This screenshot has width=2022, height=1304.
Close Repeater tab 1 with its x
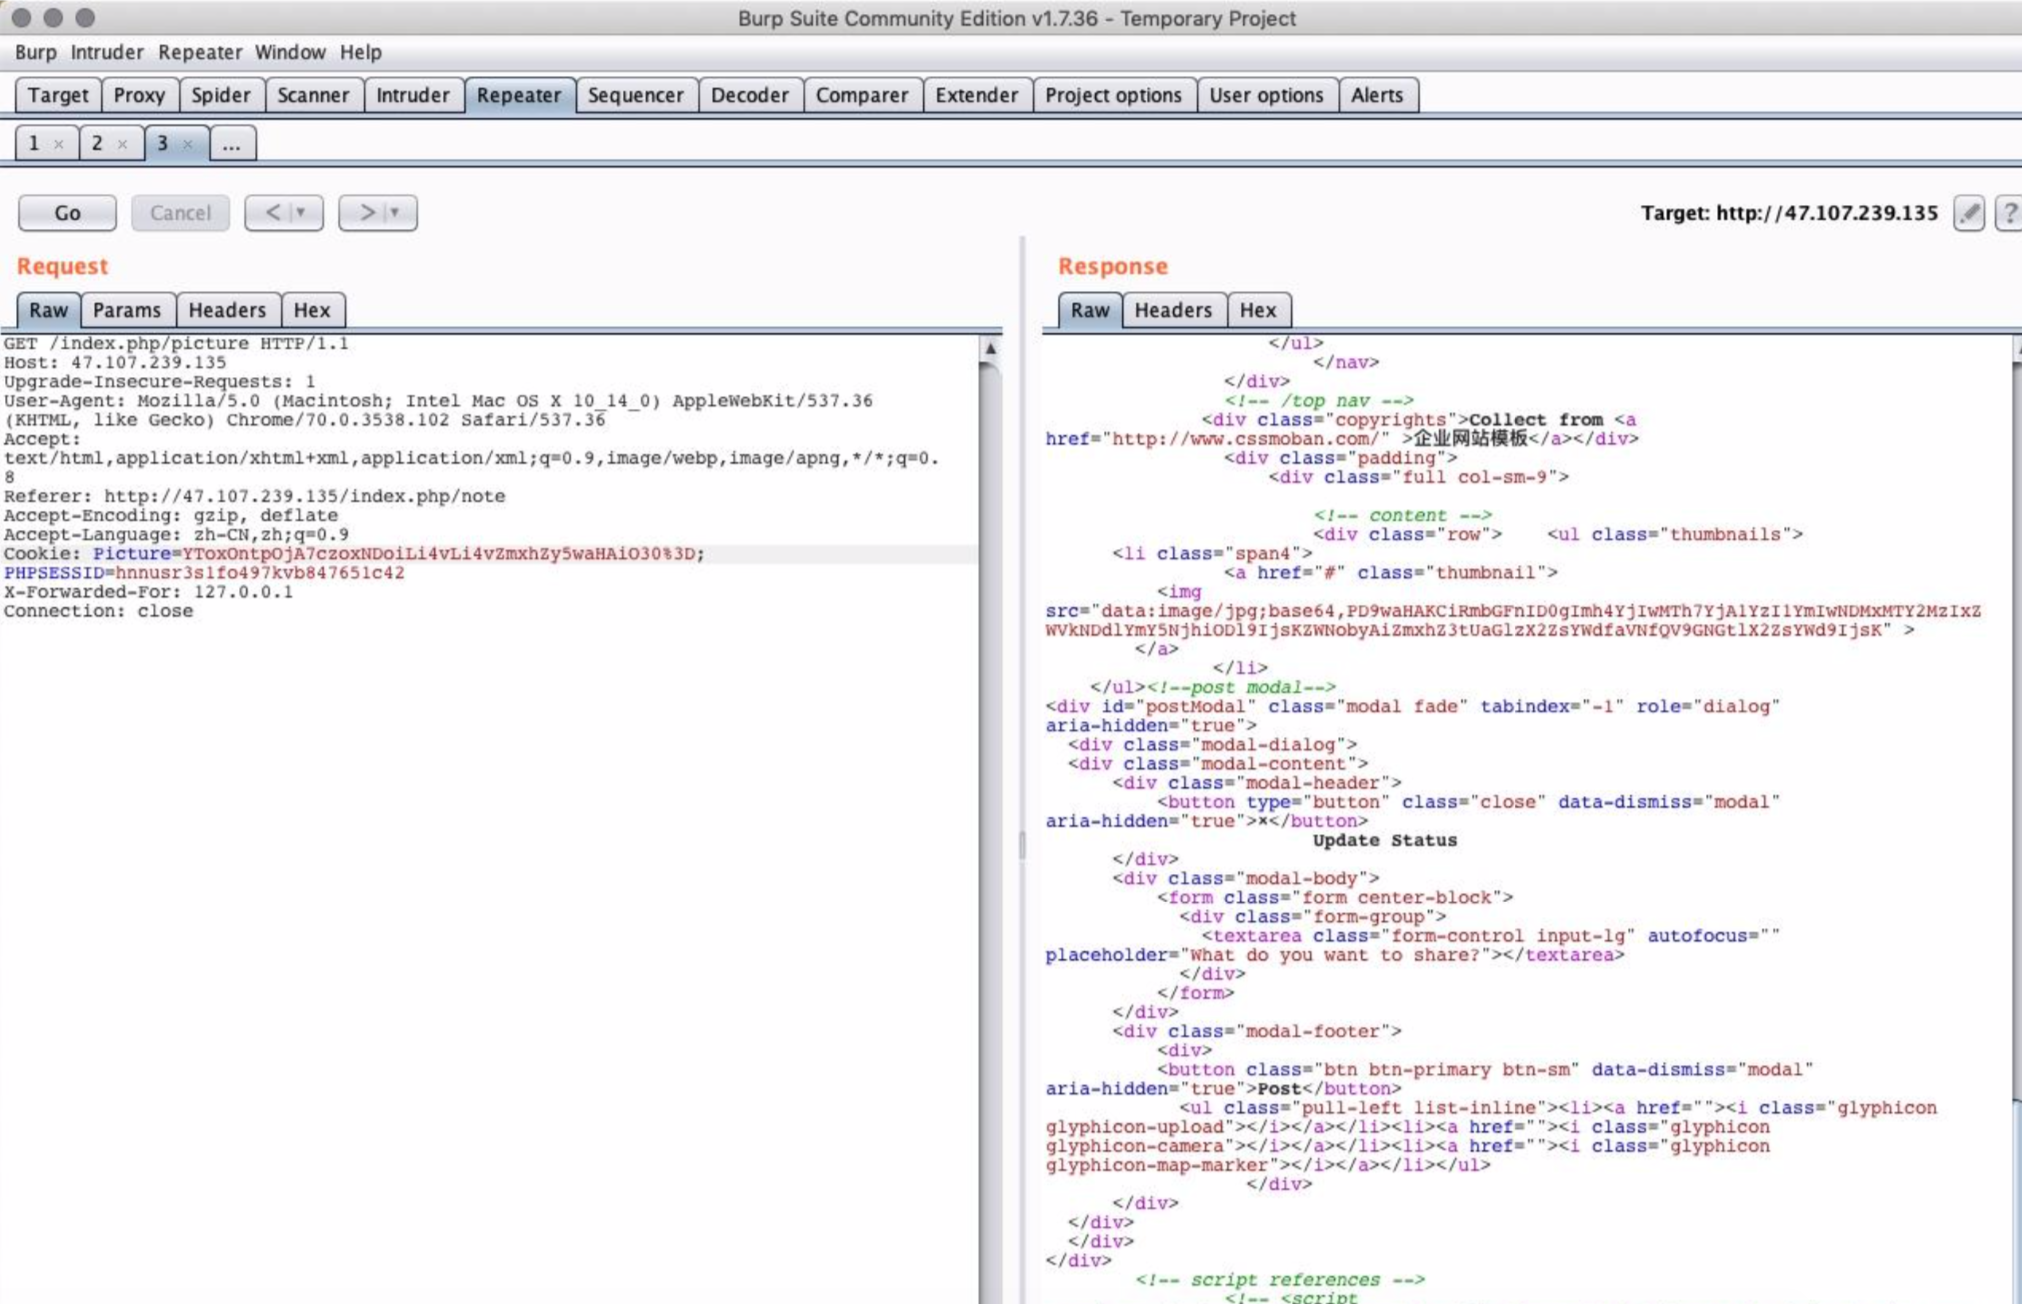coord(59,144)
